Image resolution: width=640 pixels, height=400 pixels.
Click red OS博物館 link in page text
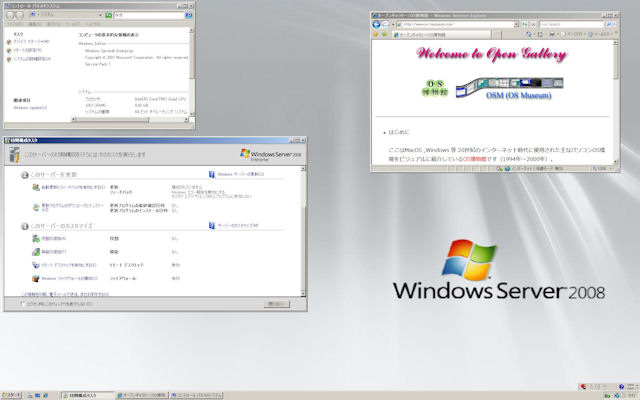[x=474, y=159]
